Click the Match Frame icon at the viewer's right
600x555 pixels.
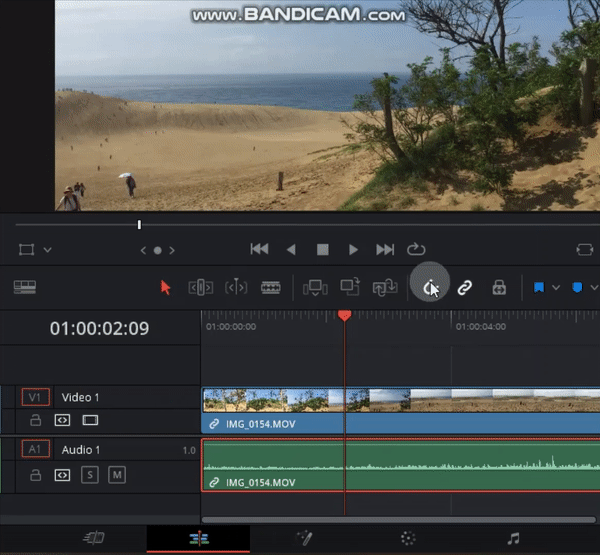tap(584, 250)
